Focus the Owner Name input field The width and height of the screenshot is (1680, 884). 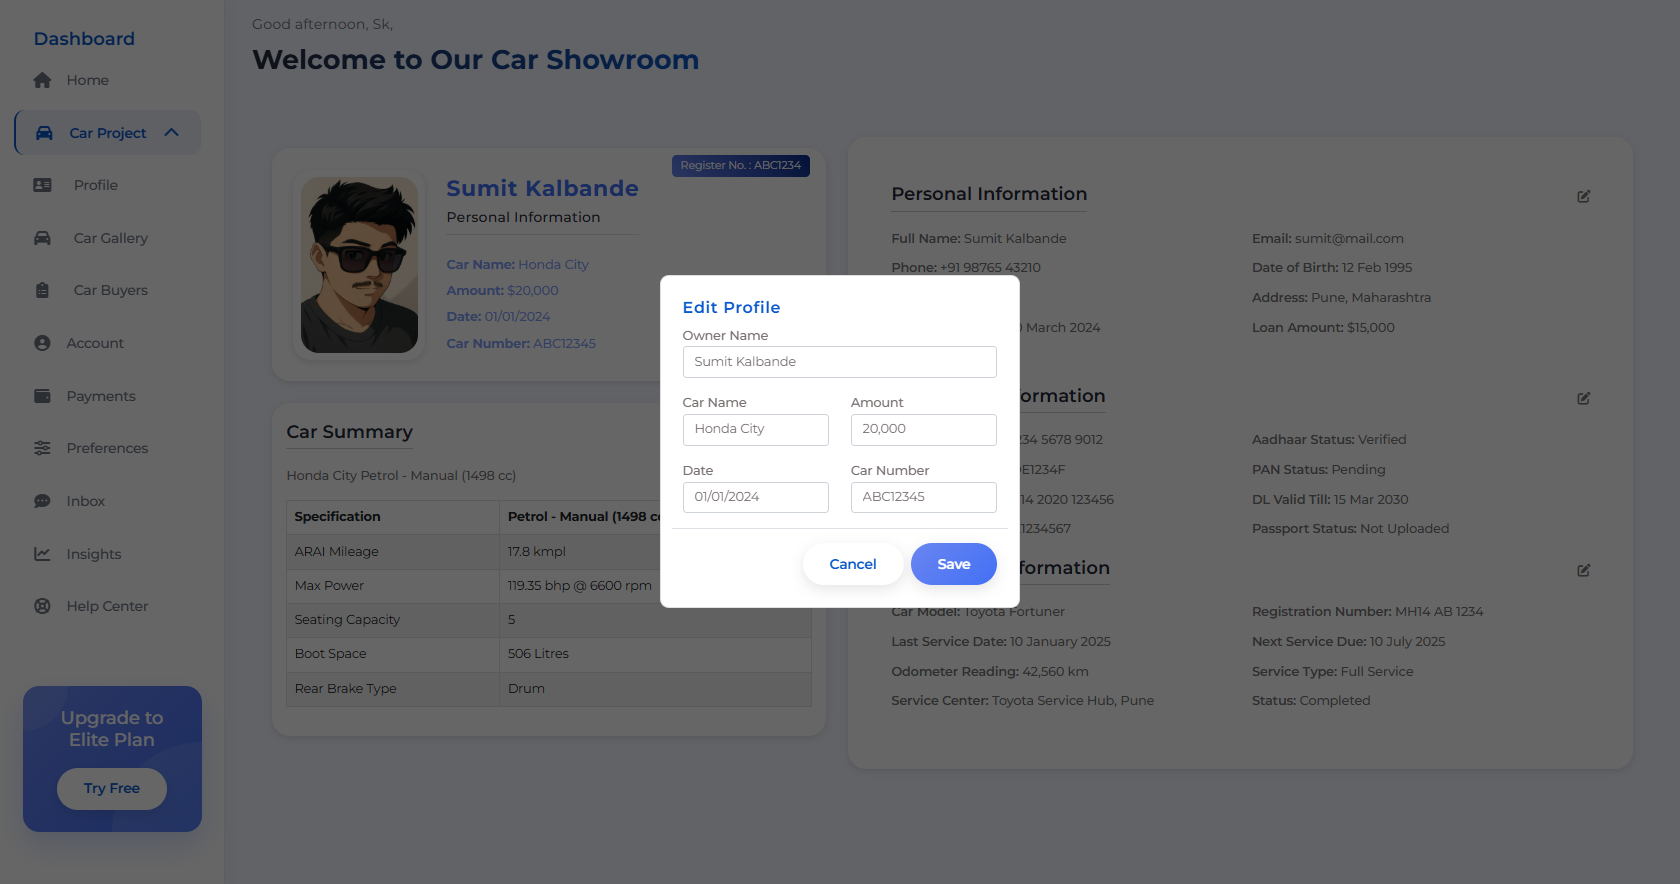[x=839, y=362]
